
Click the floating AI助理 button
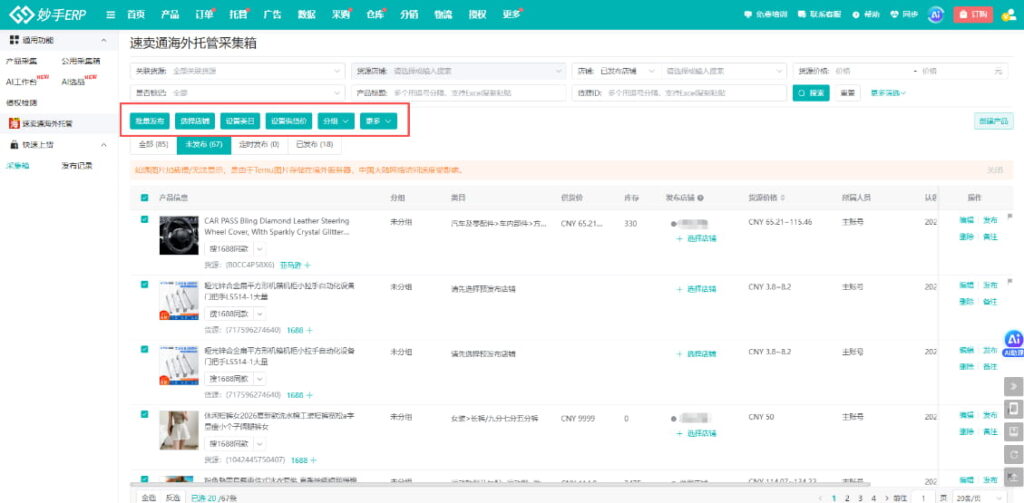coord(1014,344)
